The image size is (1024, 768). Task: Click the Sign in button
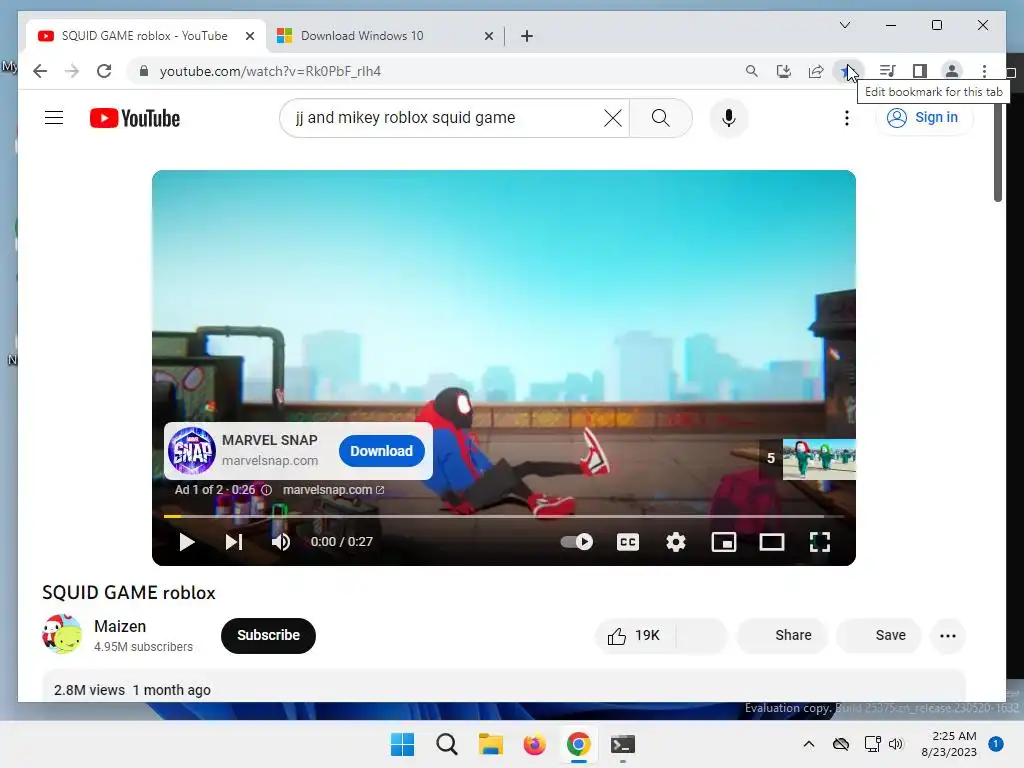click(923, 118)
